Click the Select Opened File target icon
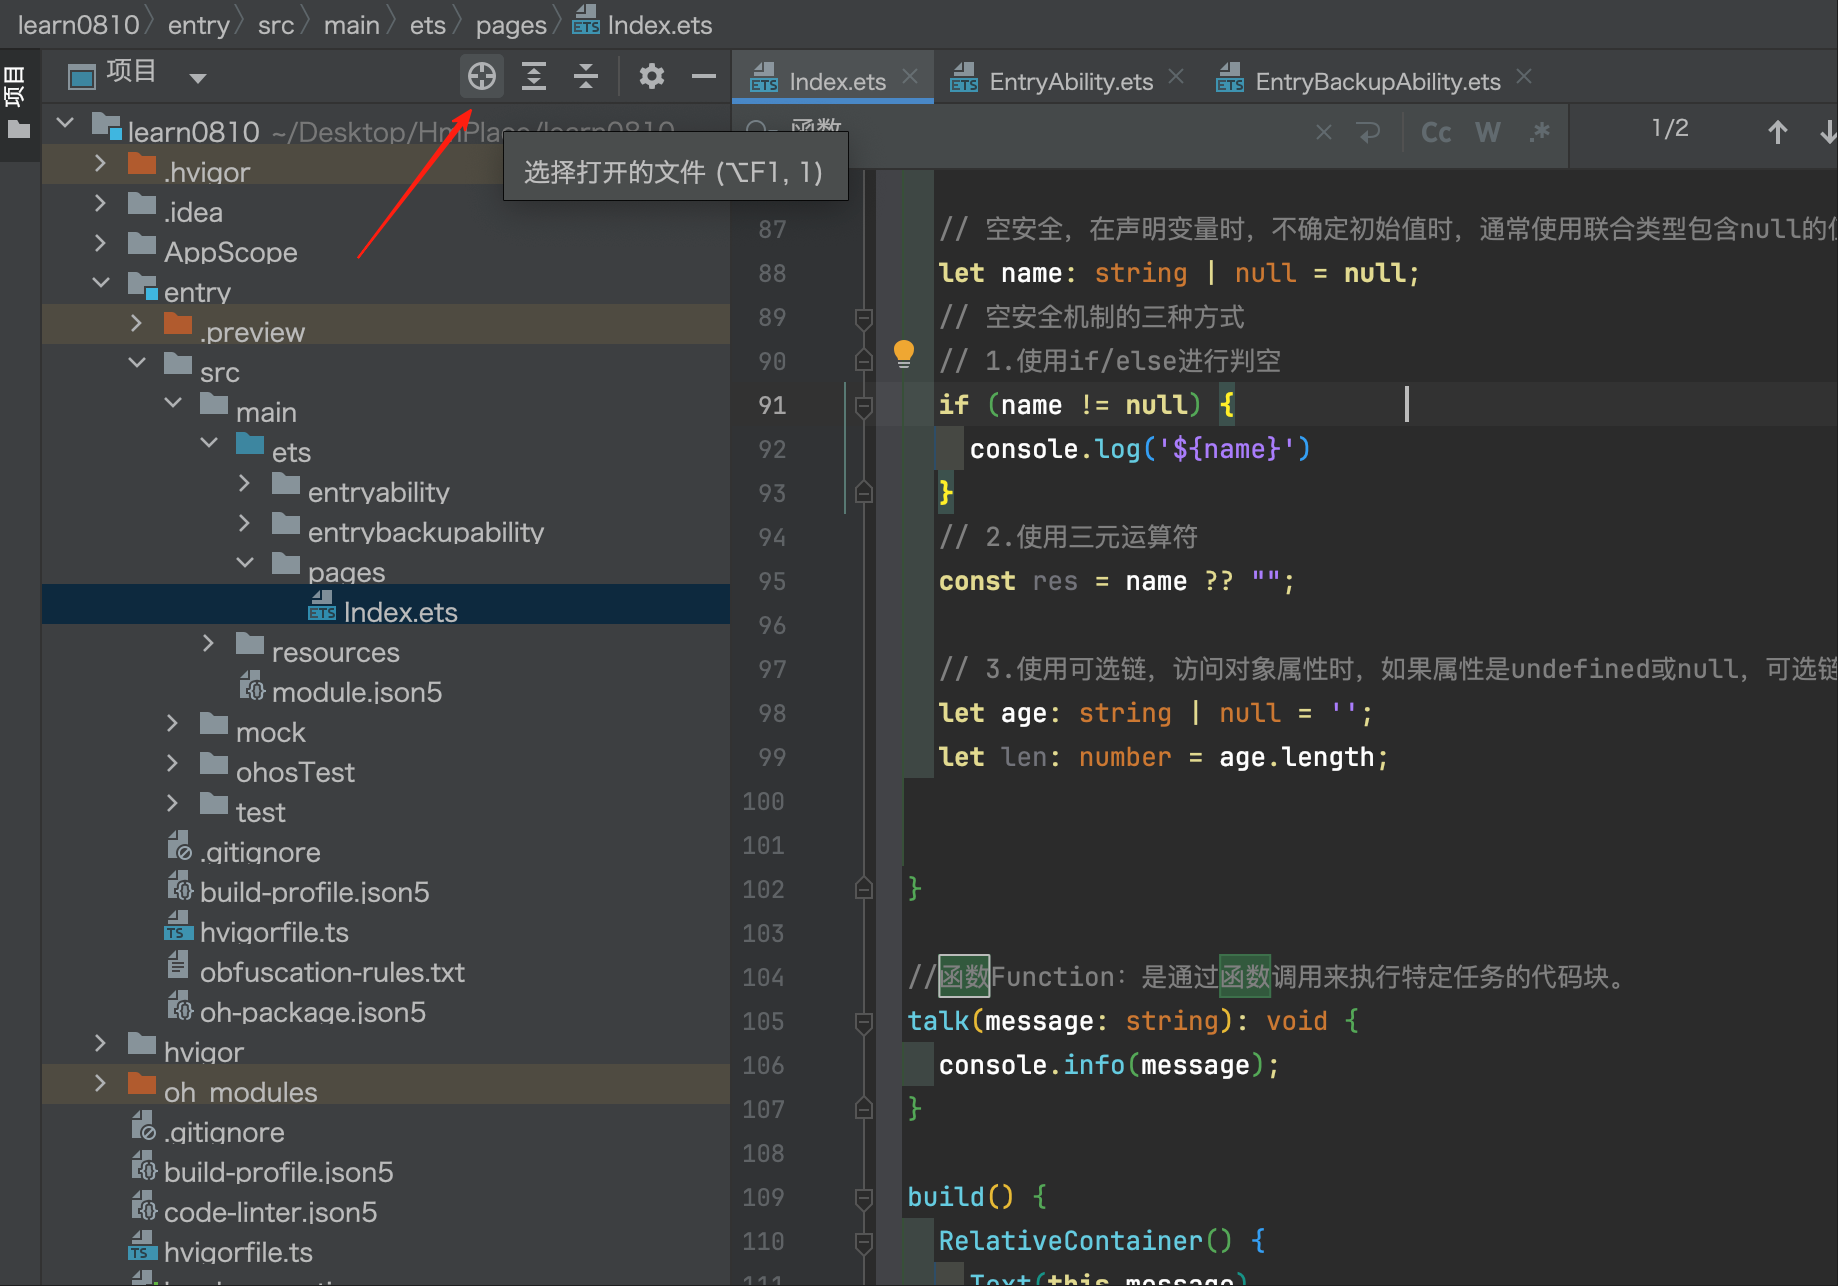The image size is (1838, 1286). coord(482,76)
